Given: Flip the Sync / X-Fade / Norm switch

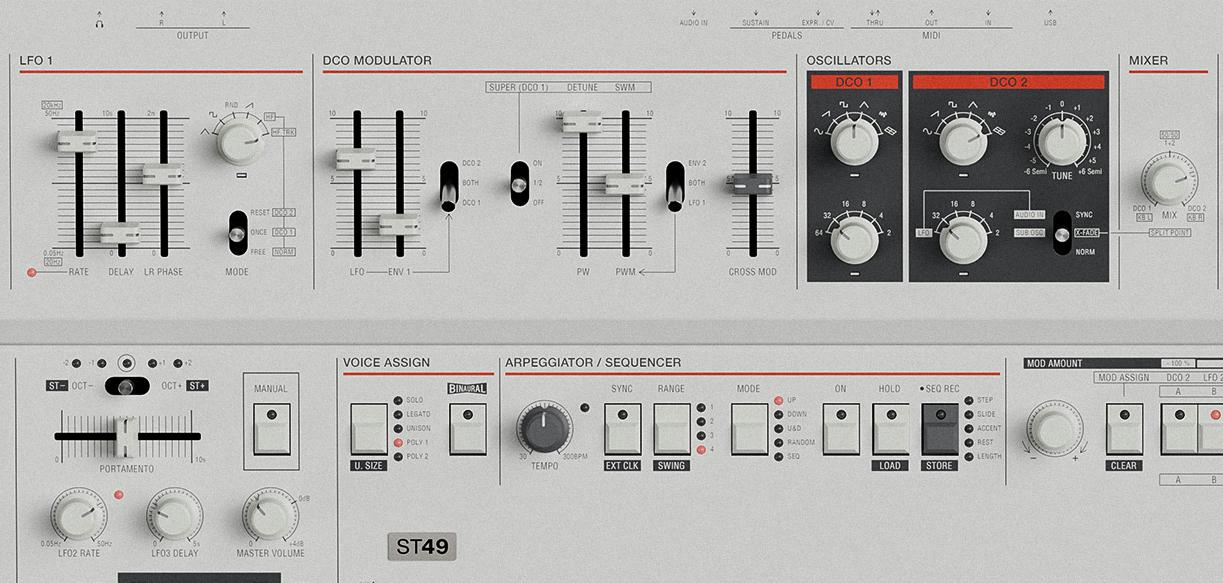Looking at the screenshot, I should (1062, 232).
